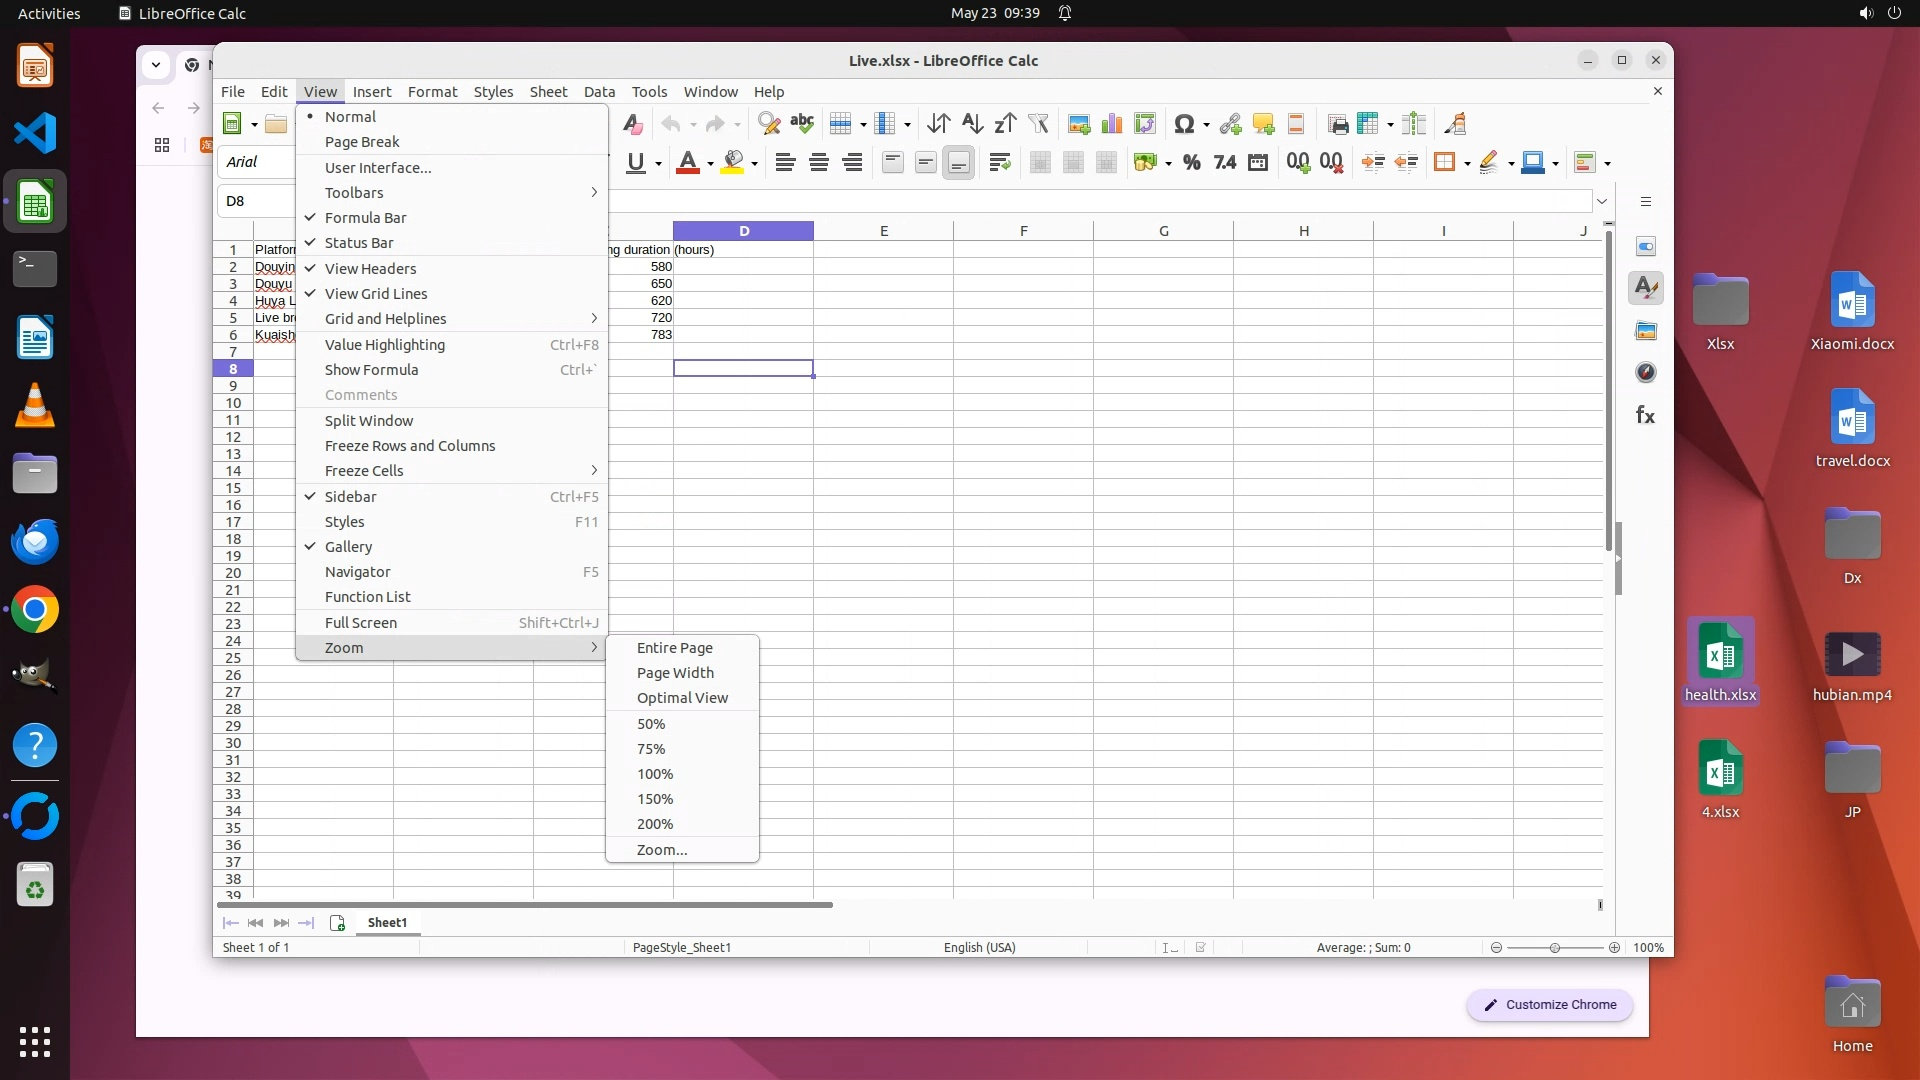Click the Insert Chart toolbar icon

pos(1111,124)
